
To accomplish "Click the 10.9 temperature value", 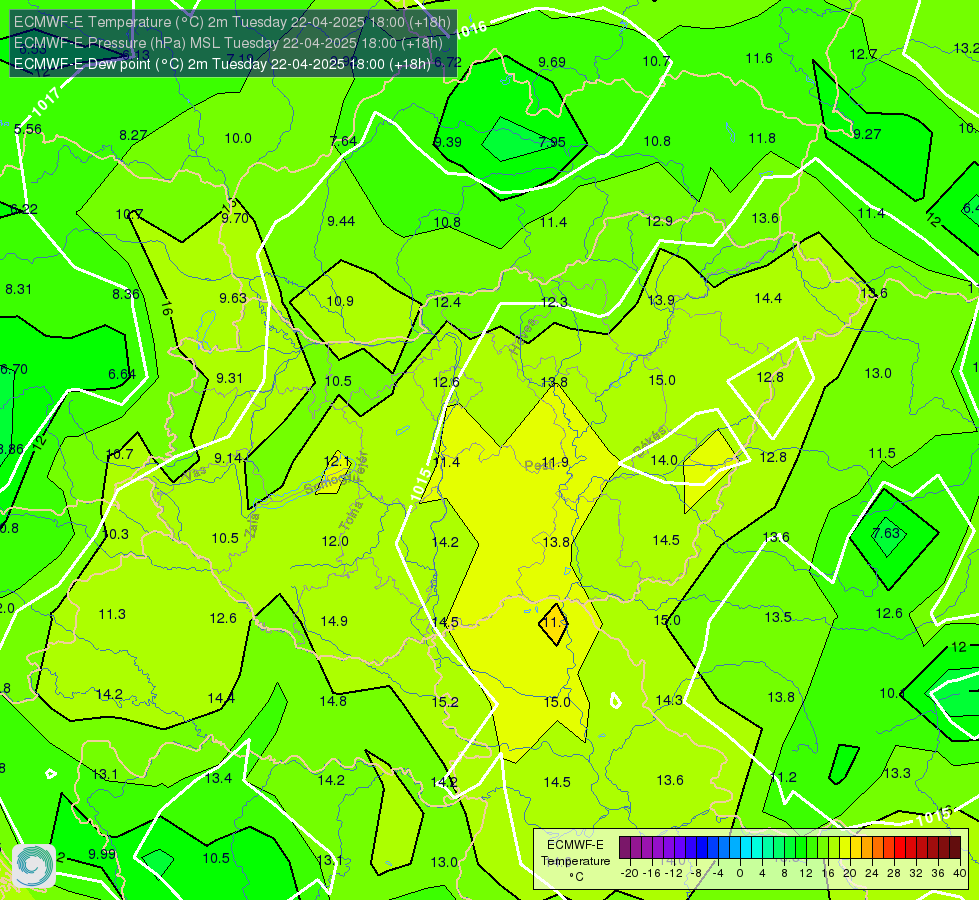I will (x=340, y=302).
